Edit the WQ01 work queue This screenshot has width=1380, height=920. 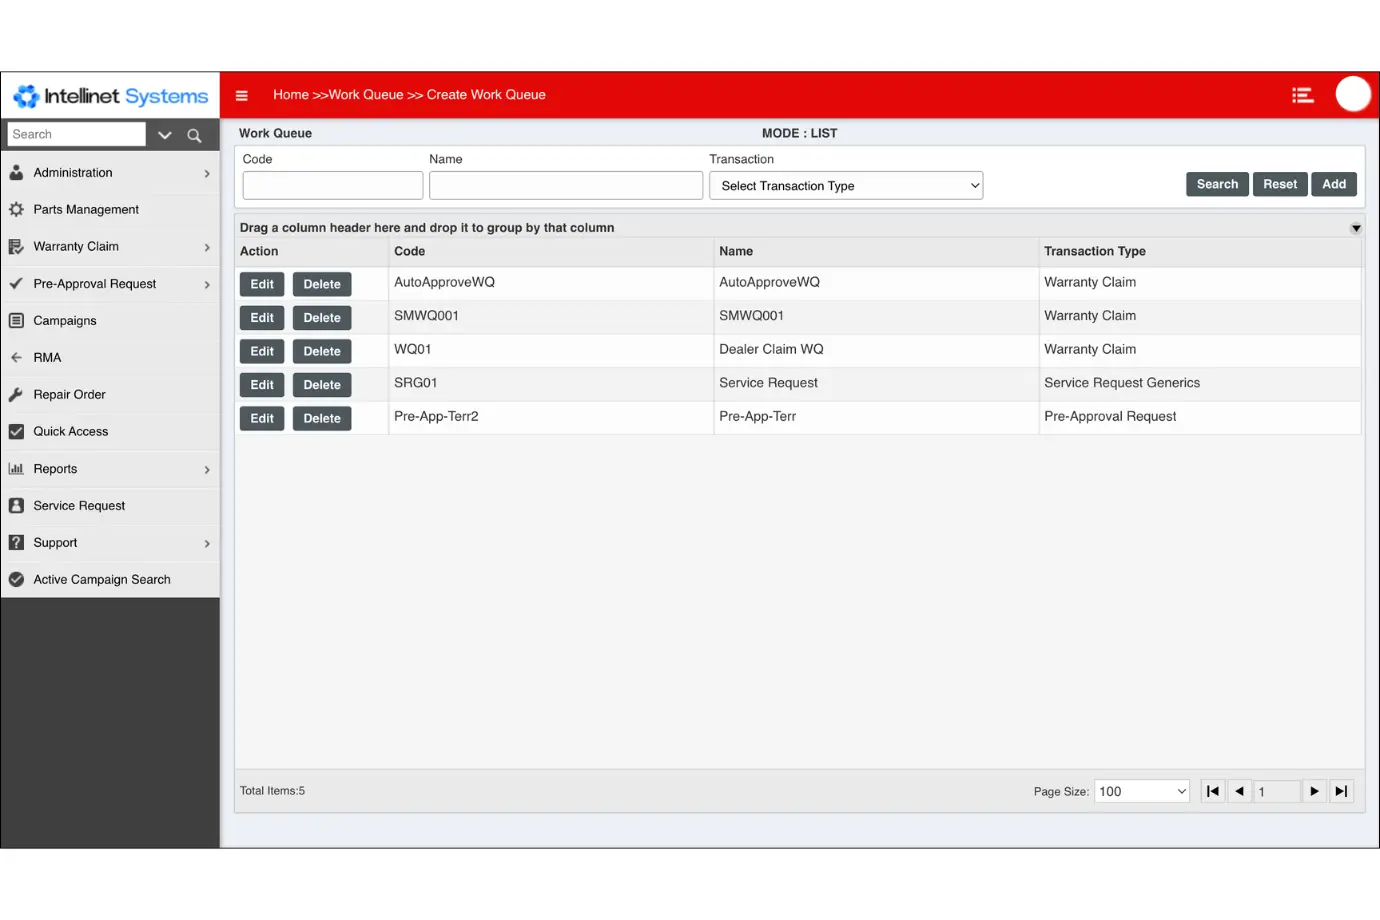(x=262, y=352)
